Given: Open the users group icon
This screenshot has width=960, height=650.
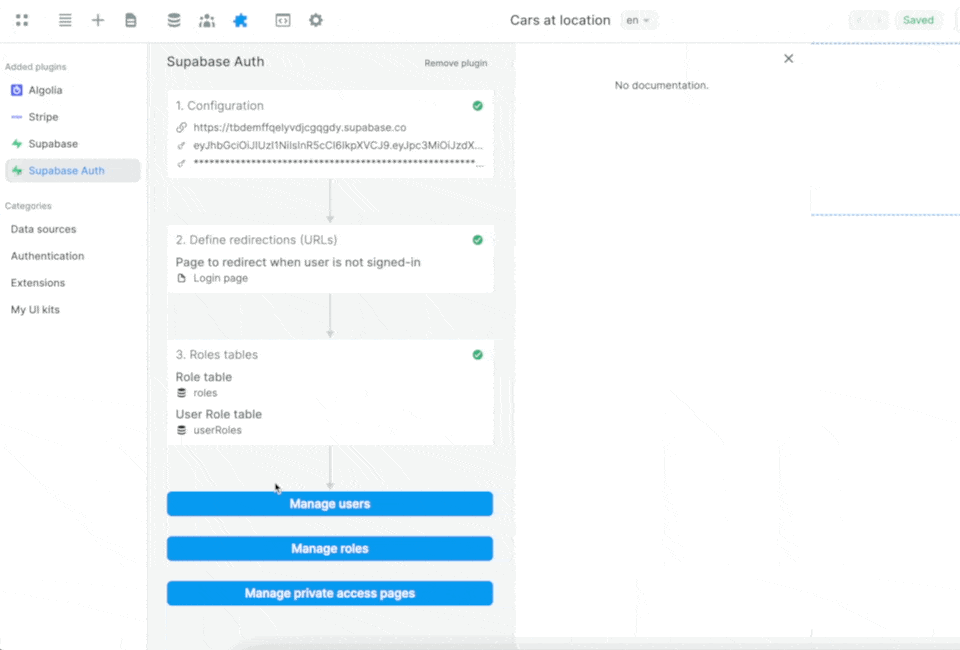Looking at the screenshot, I should (x=207, y=20).
